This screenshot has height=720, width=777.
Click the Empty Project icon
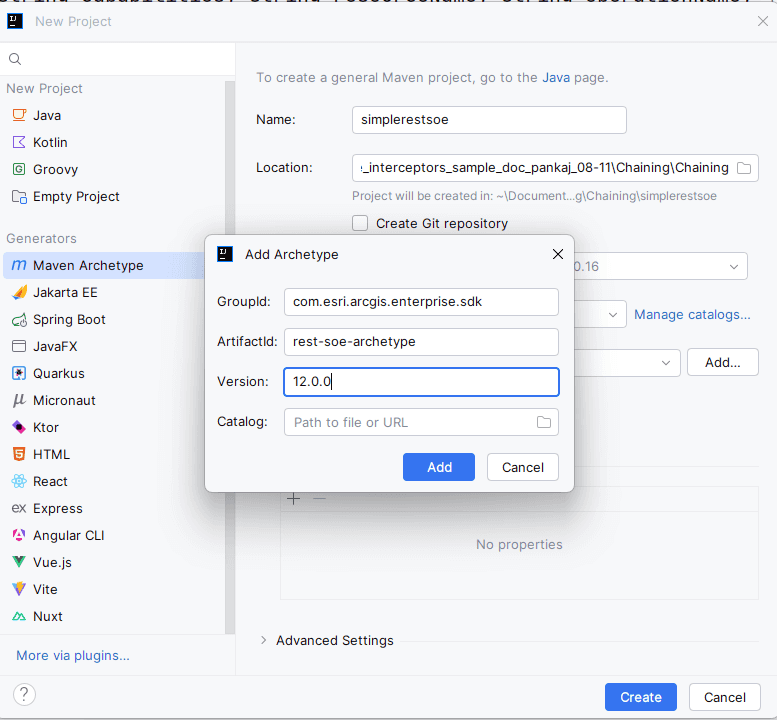19,197
